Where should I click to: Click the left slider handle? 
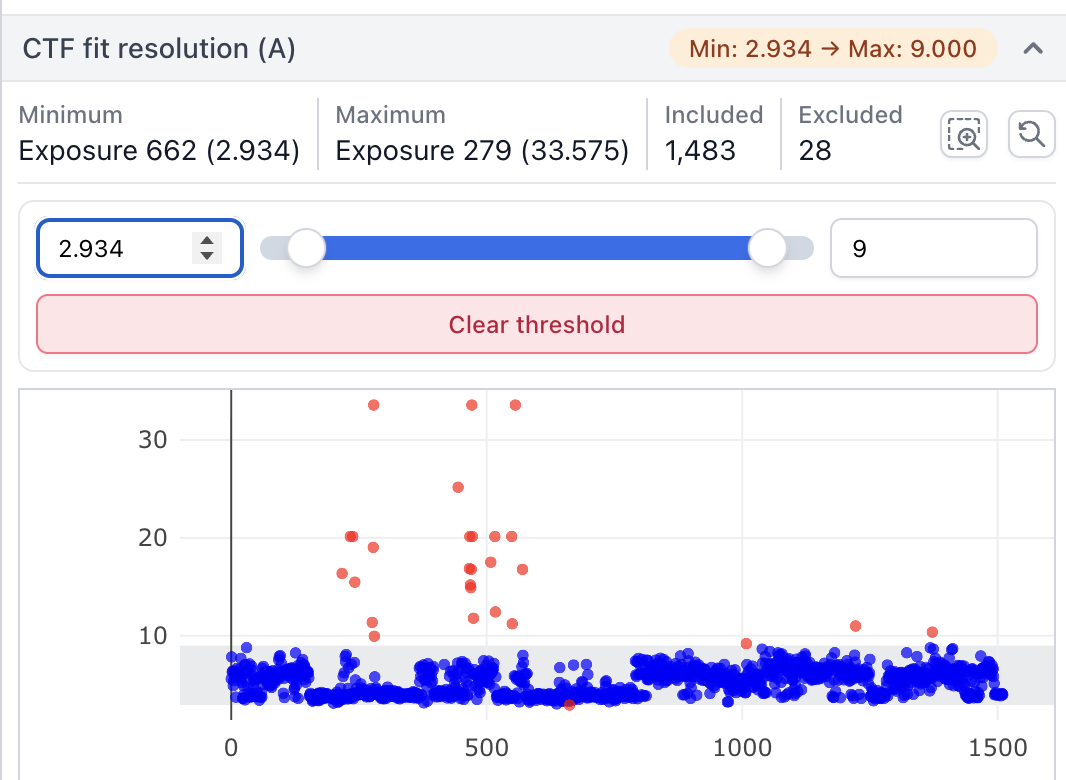tap(306, 248)
